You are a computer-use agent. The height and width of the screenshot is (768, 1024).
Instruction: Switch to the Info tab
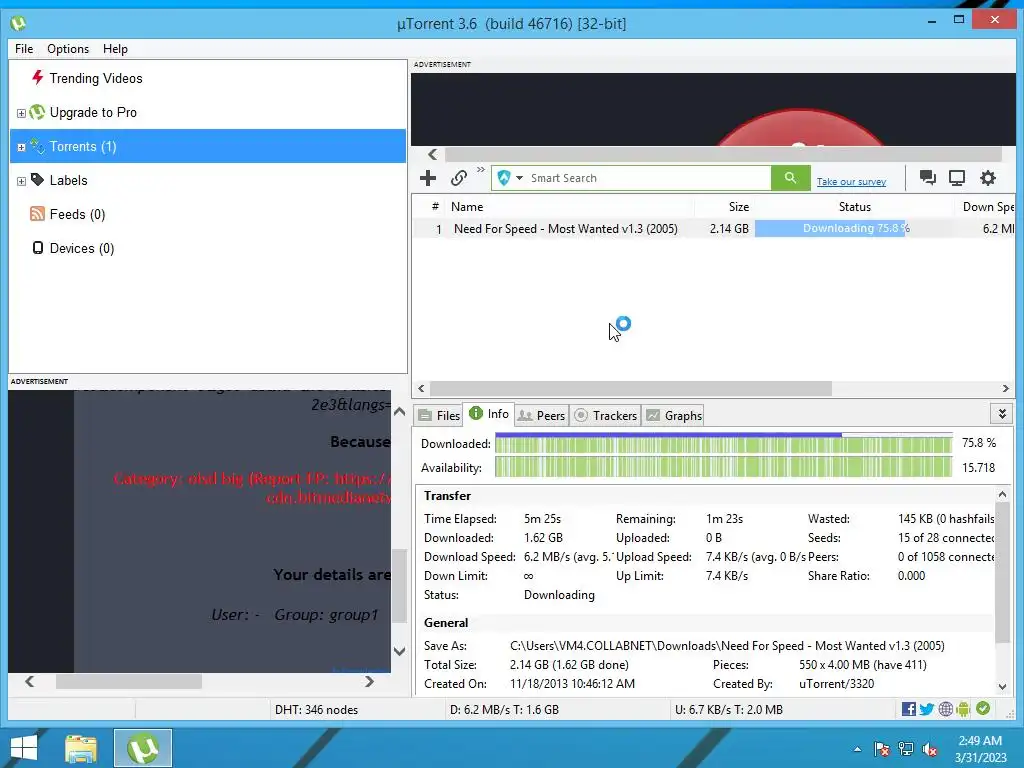tap(489, 413)
